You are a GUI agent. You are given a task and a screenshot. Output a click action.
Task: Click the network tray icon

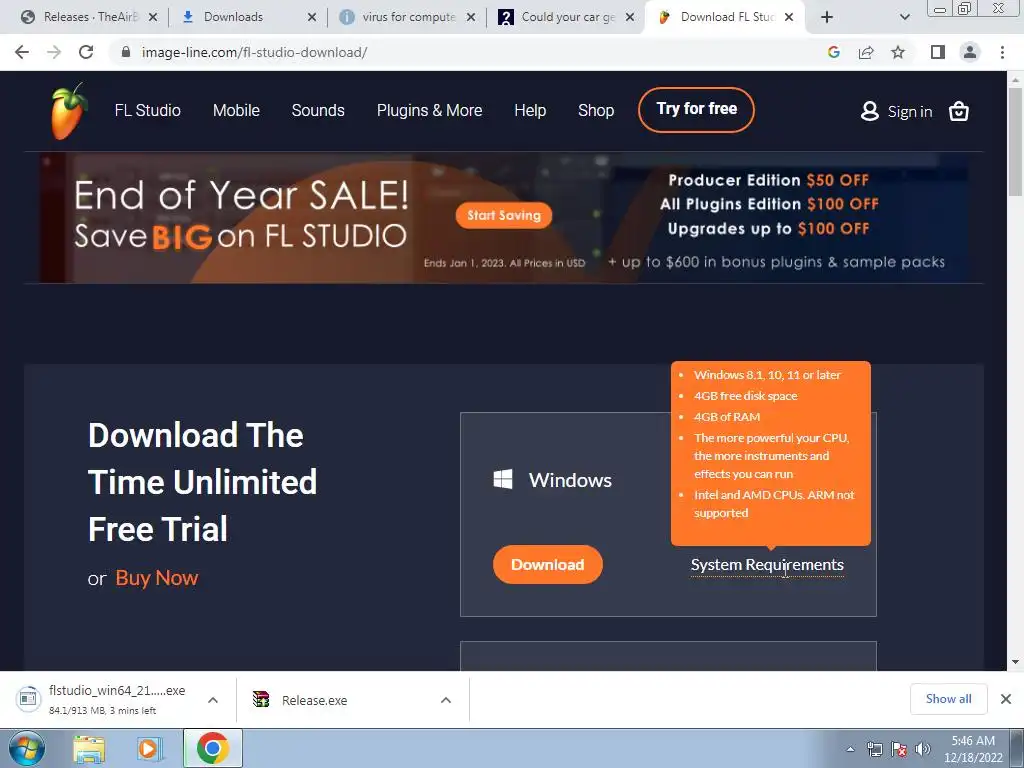[874, 749]
